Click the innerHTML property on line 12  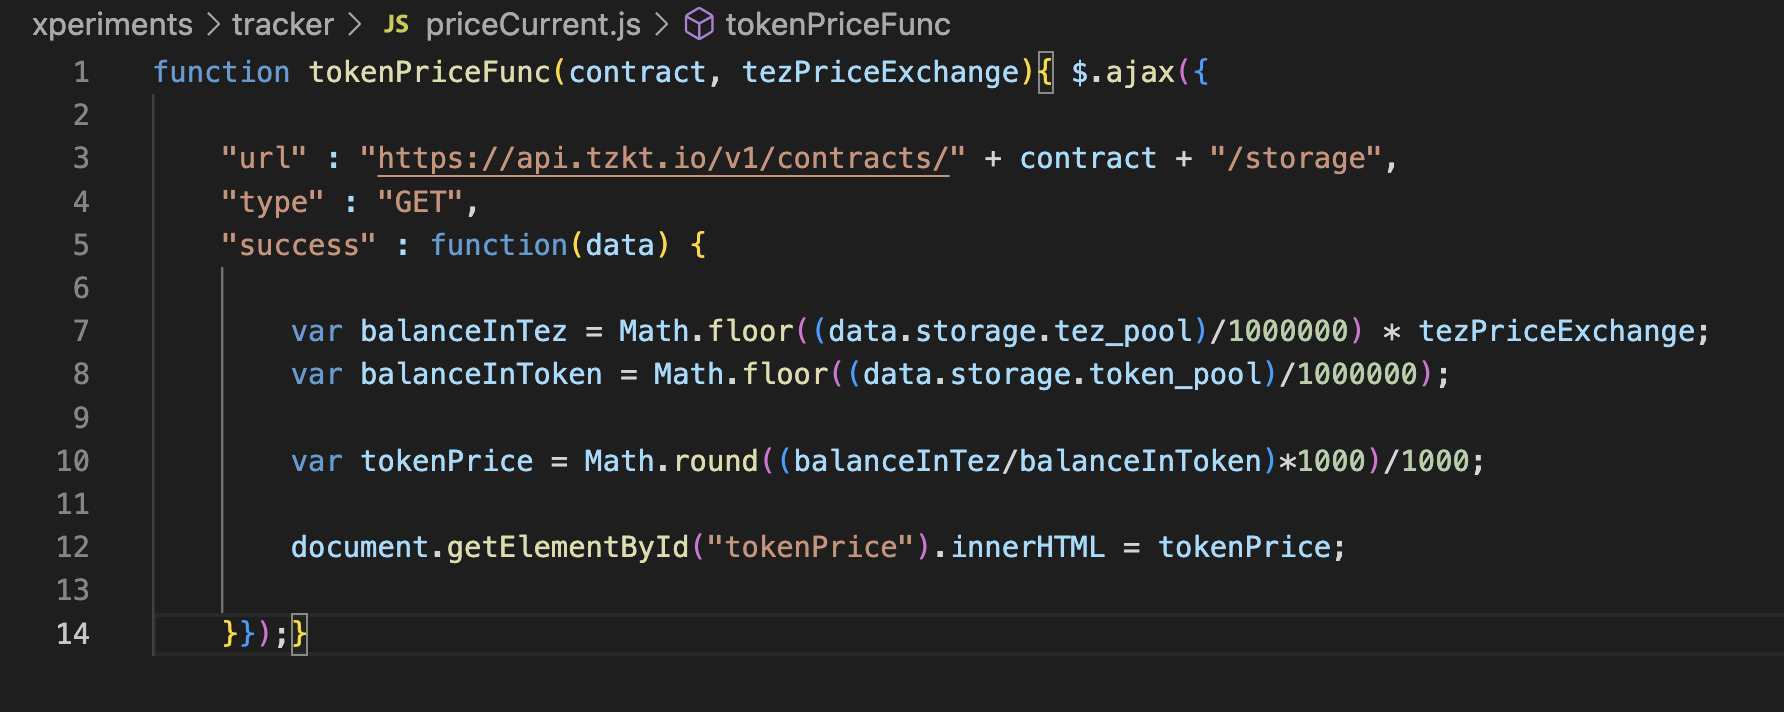[x=1027, y=547]
